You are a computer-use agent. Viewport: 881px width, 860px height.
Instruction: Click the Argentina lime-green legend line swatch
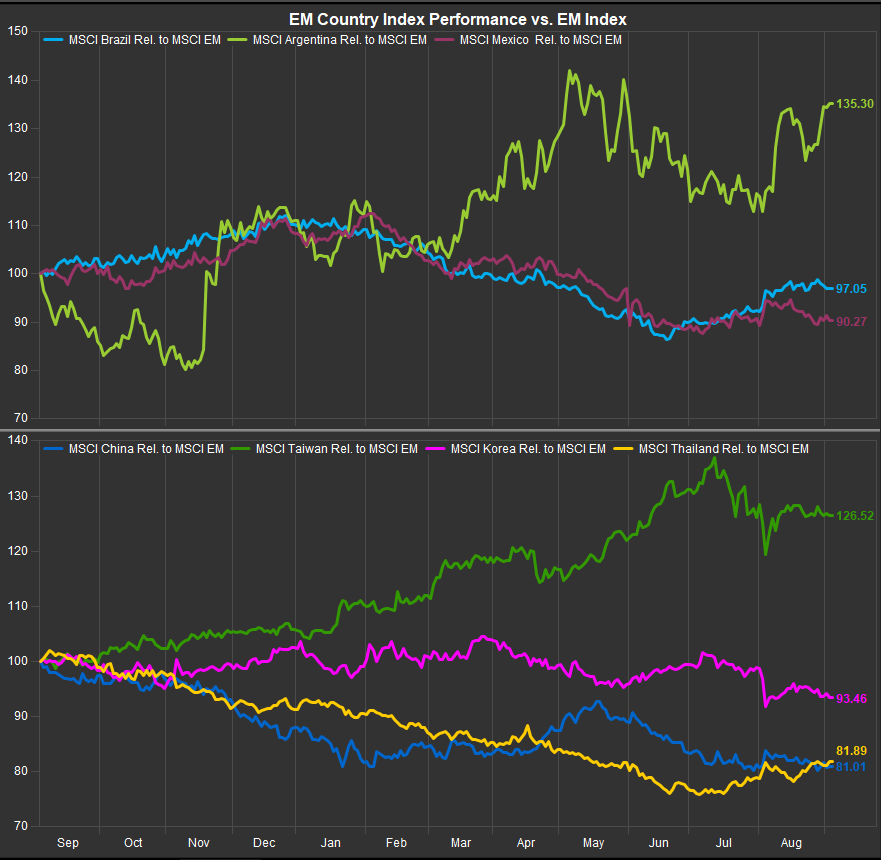coord(238,40)
